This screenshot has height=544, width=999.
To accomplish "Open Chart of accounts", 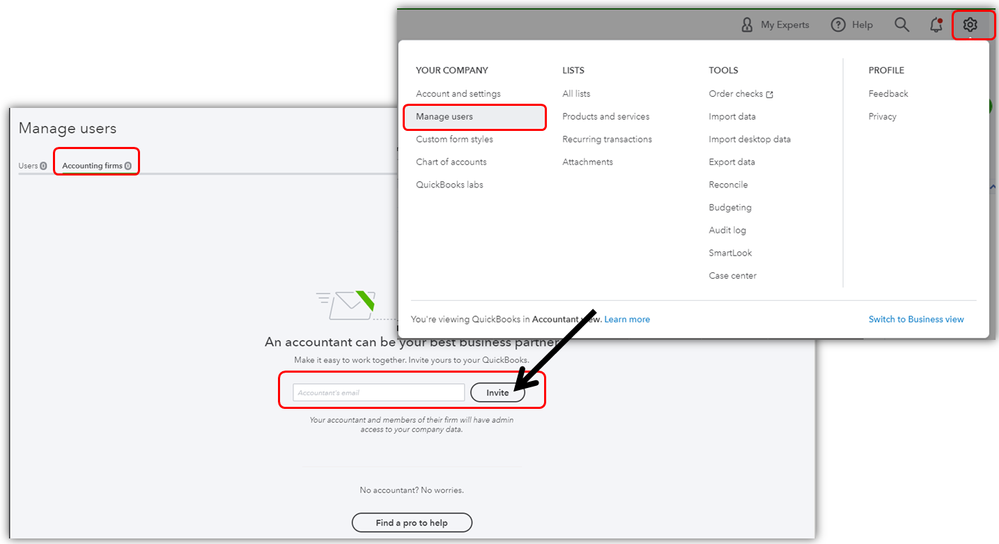I will pos(451,162).
